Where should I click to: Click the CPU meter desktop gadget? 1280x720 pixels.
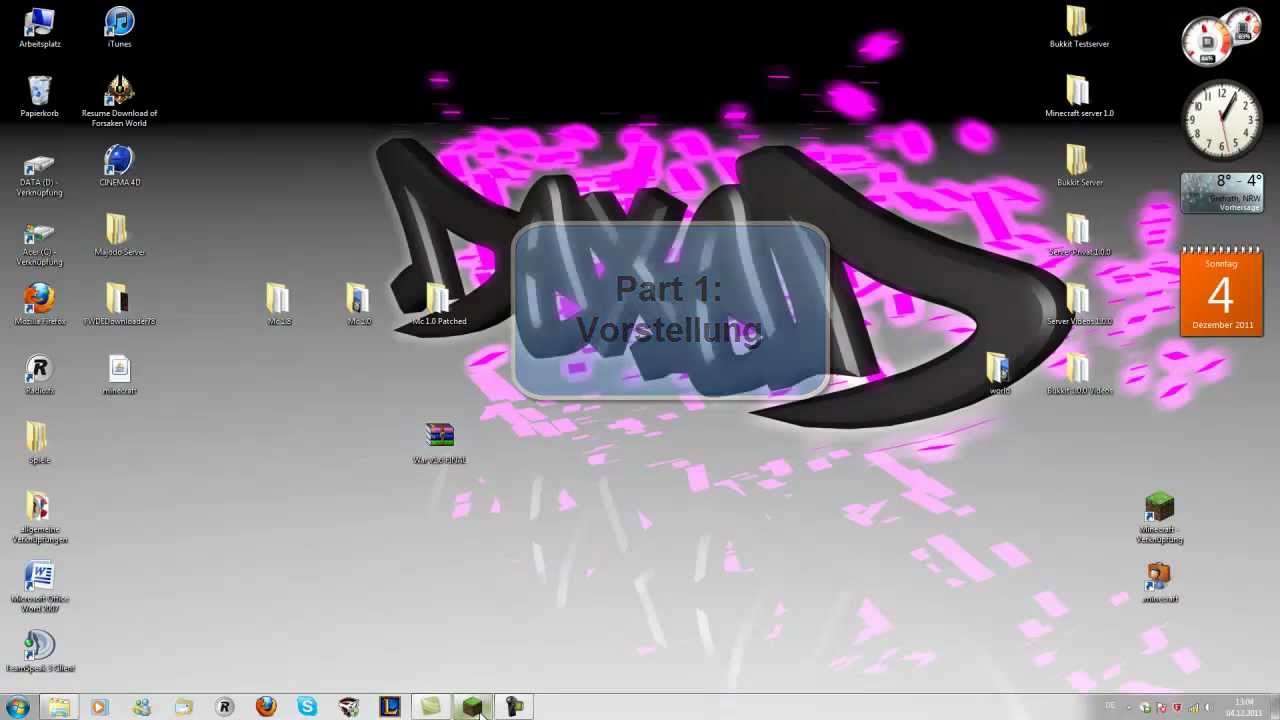1220,38
